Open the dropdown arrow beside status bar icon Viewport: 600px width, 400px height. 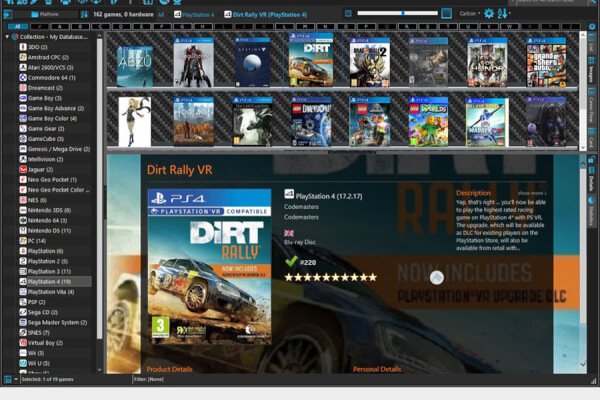click(x=16, y=379)
